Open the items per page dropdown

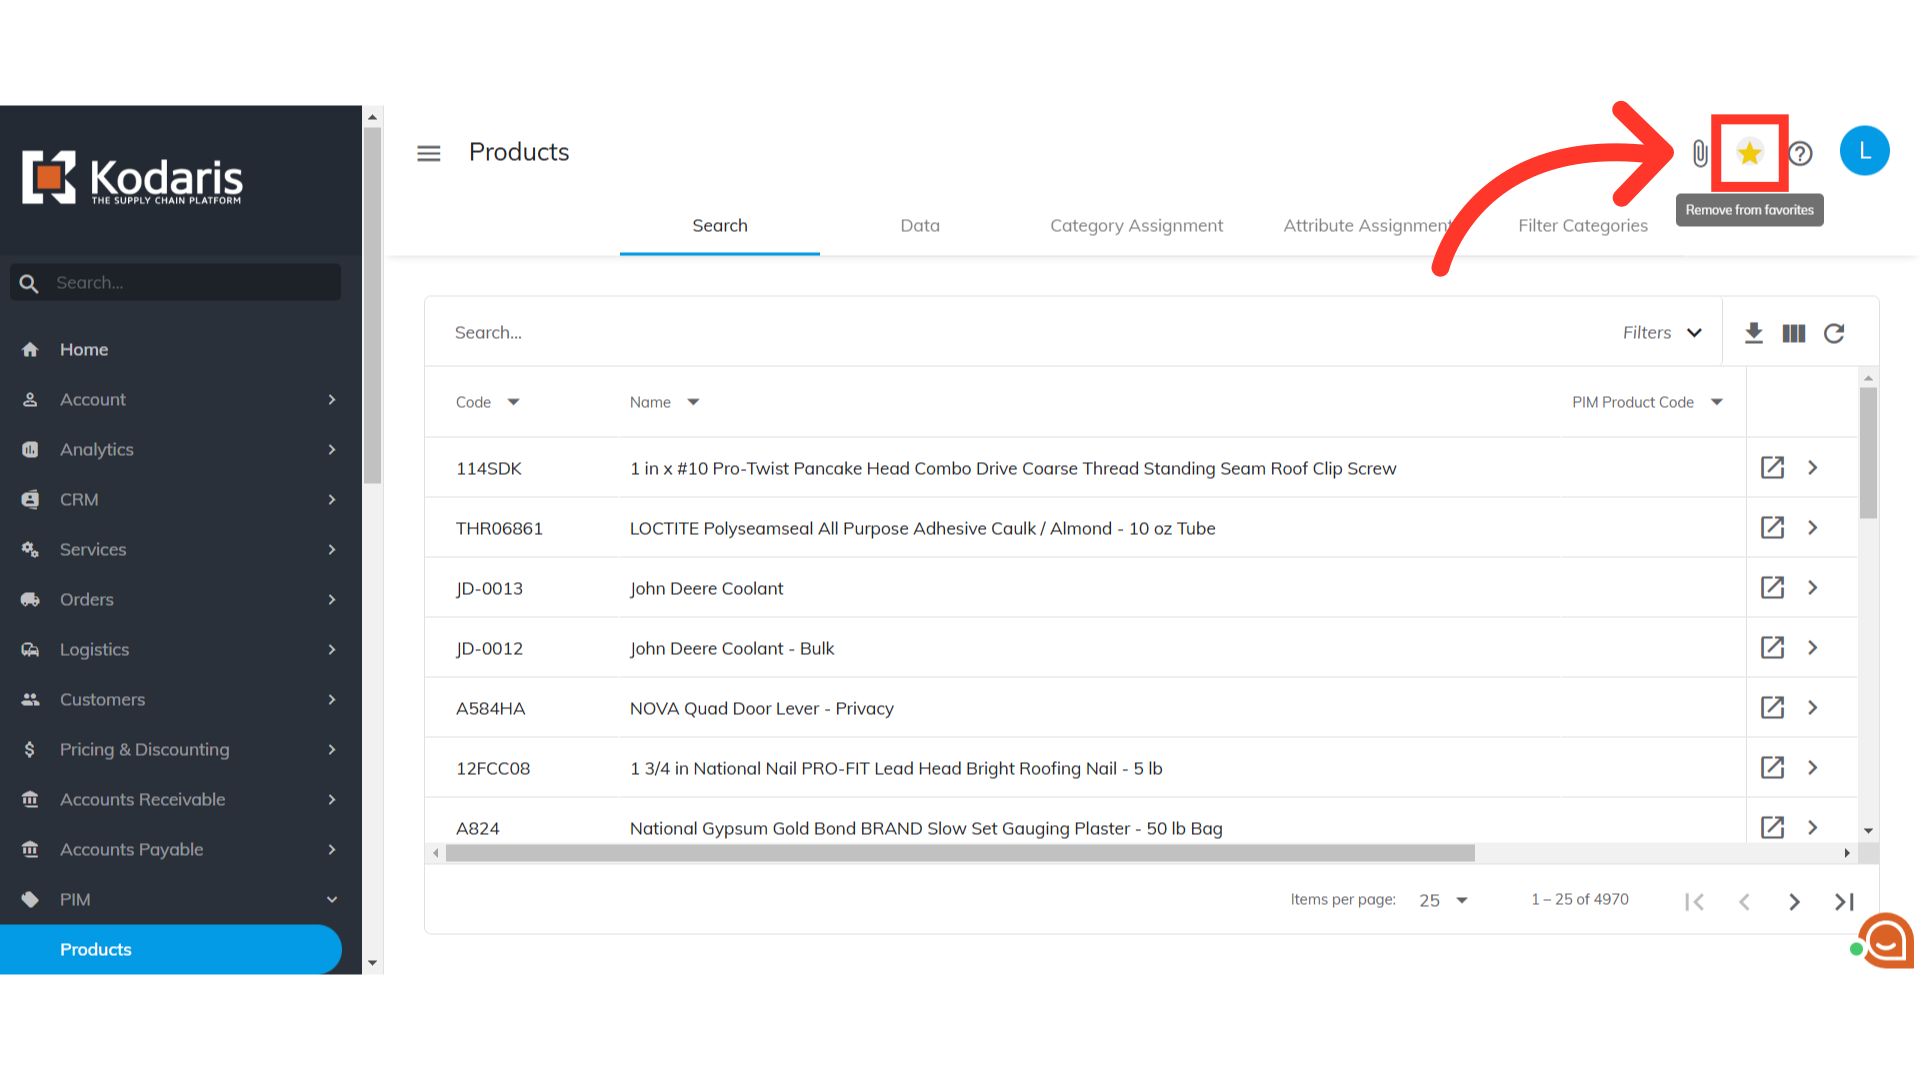pyautogui.click(x=1443, y=900)
